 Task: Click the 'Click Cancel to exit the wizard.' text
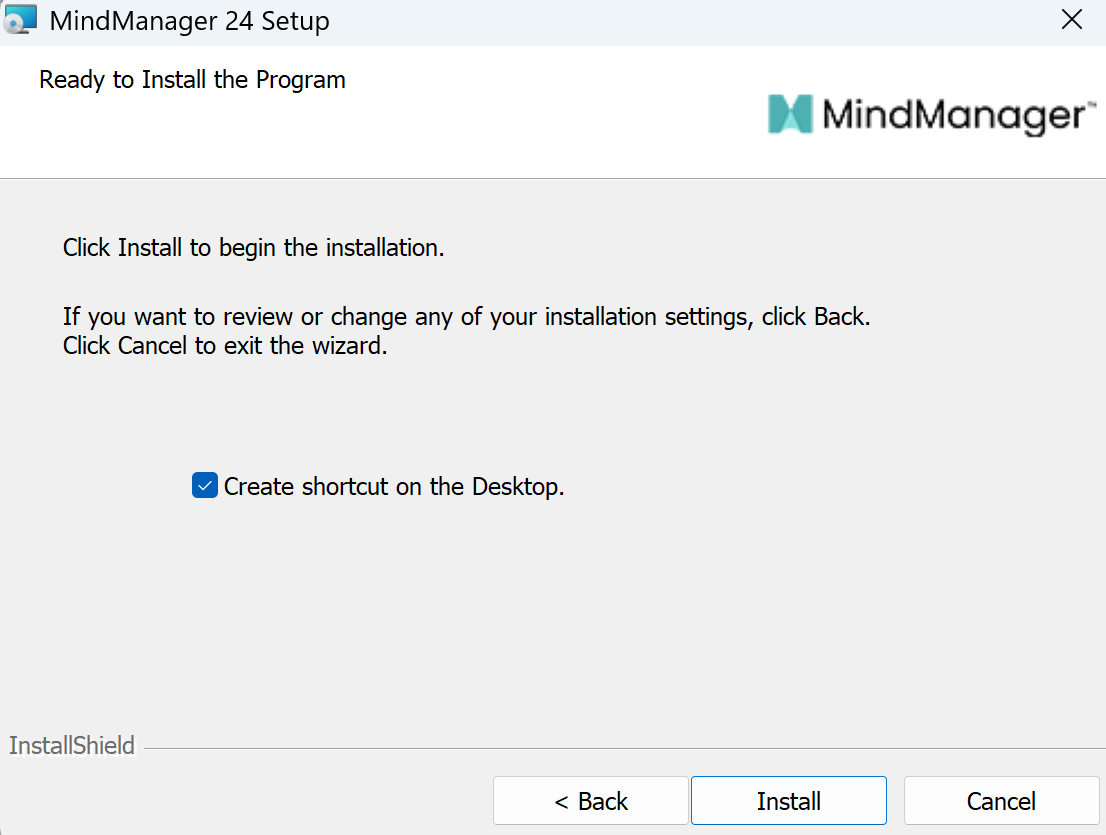pyautogui.click(x=224, y=347)
